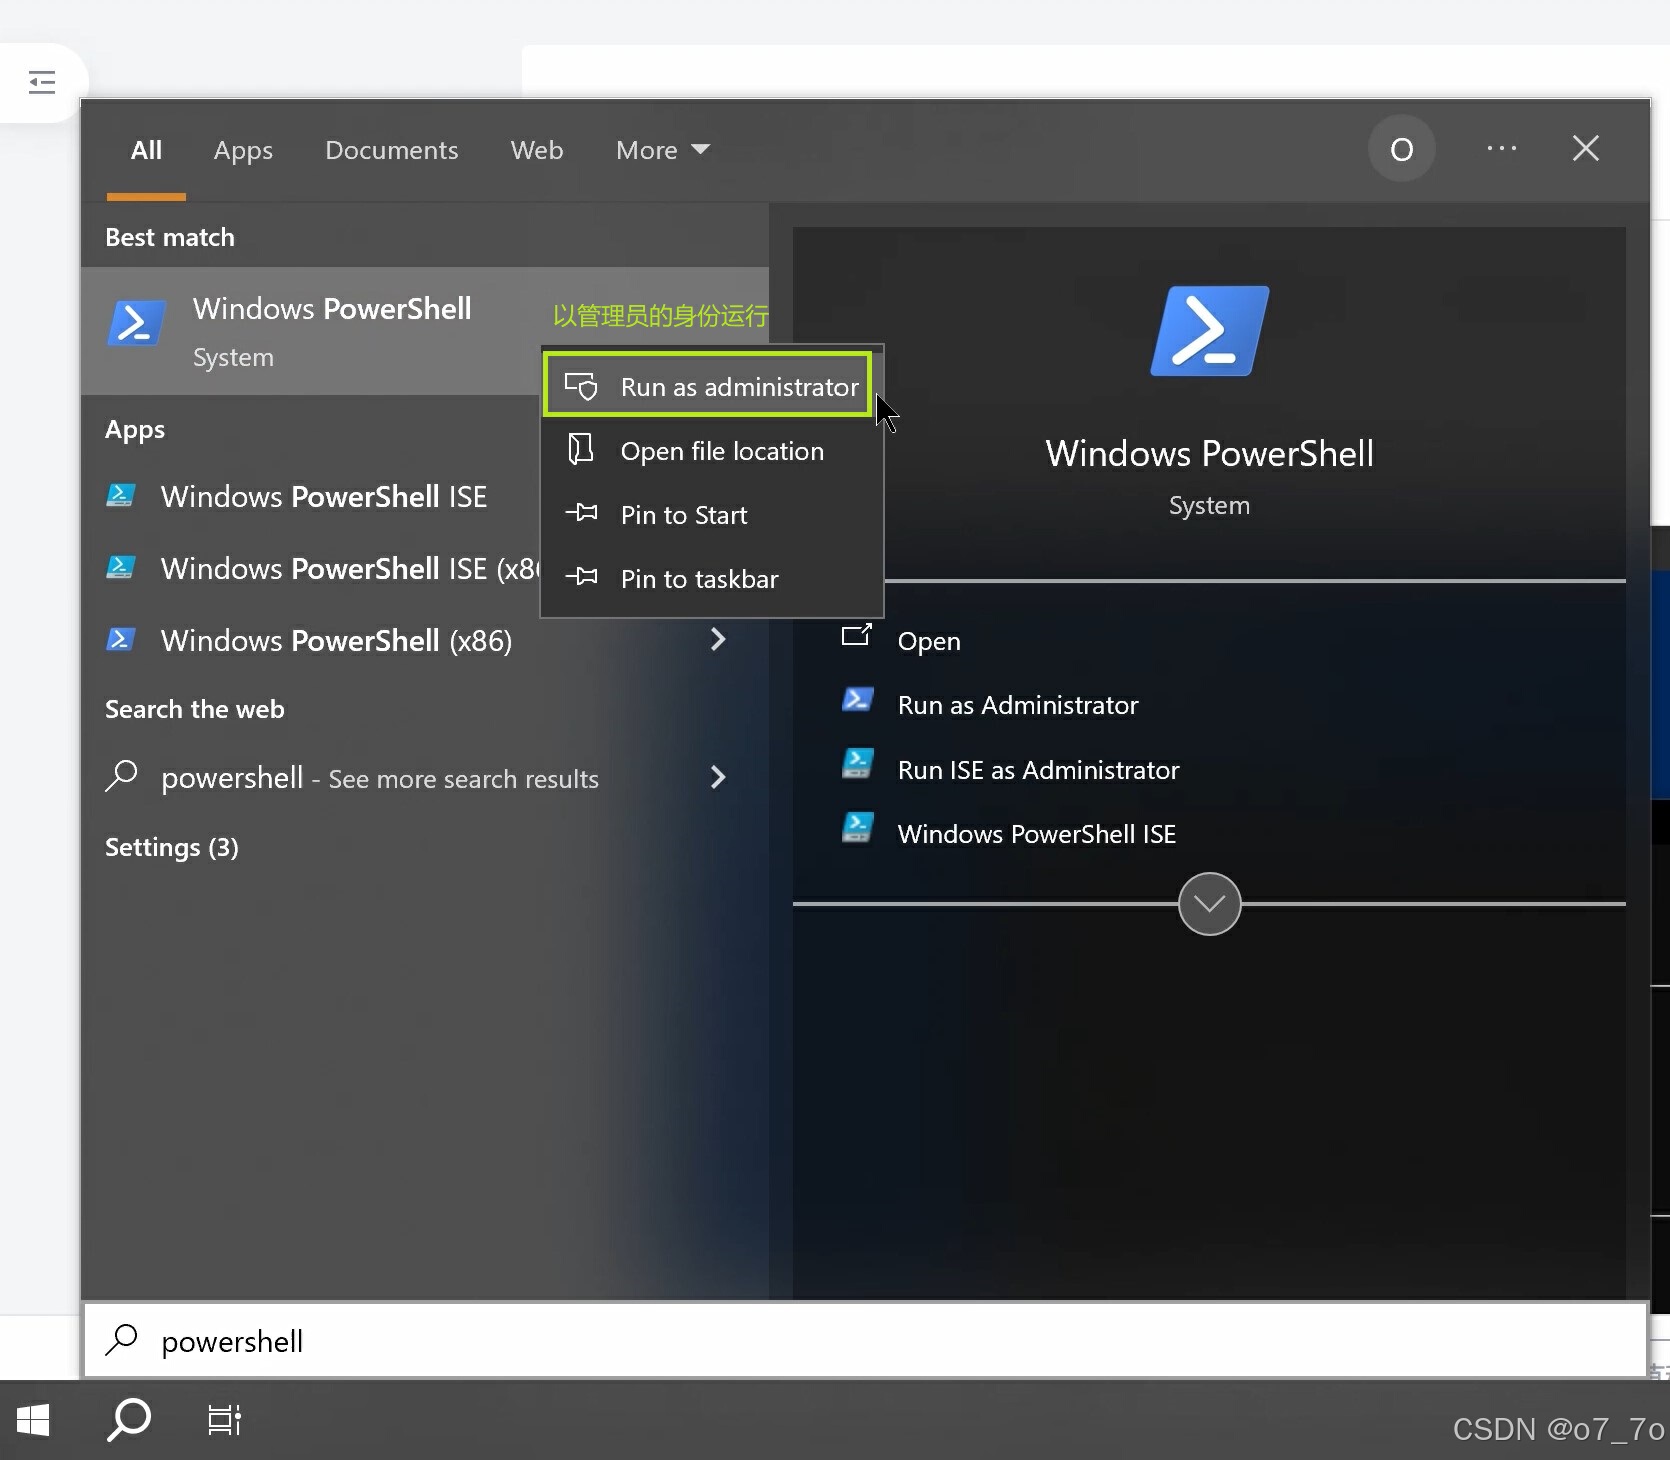Open Task View from the taskbar

pyautogui.click(x=224, y=1420)
